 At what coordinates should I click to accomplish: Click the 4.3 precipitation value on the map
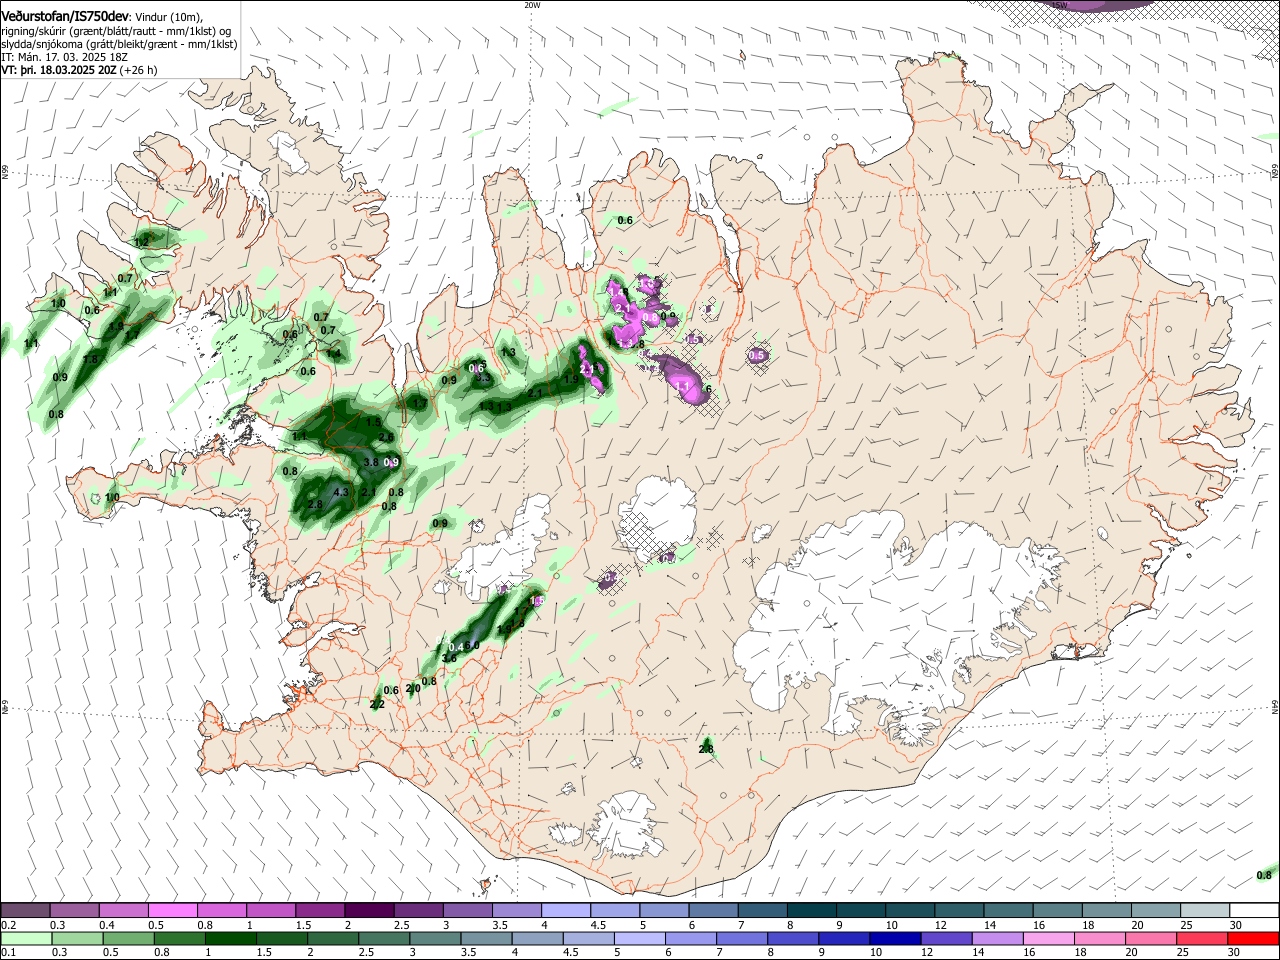coord(341,492)
